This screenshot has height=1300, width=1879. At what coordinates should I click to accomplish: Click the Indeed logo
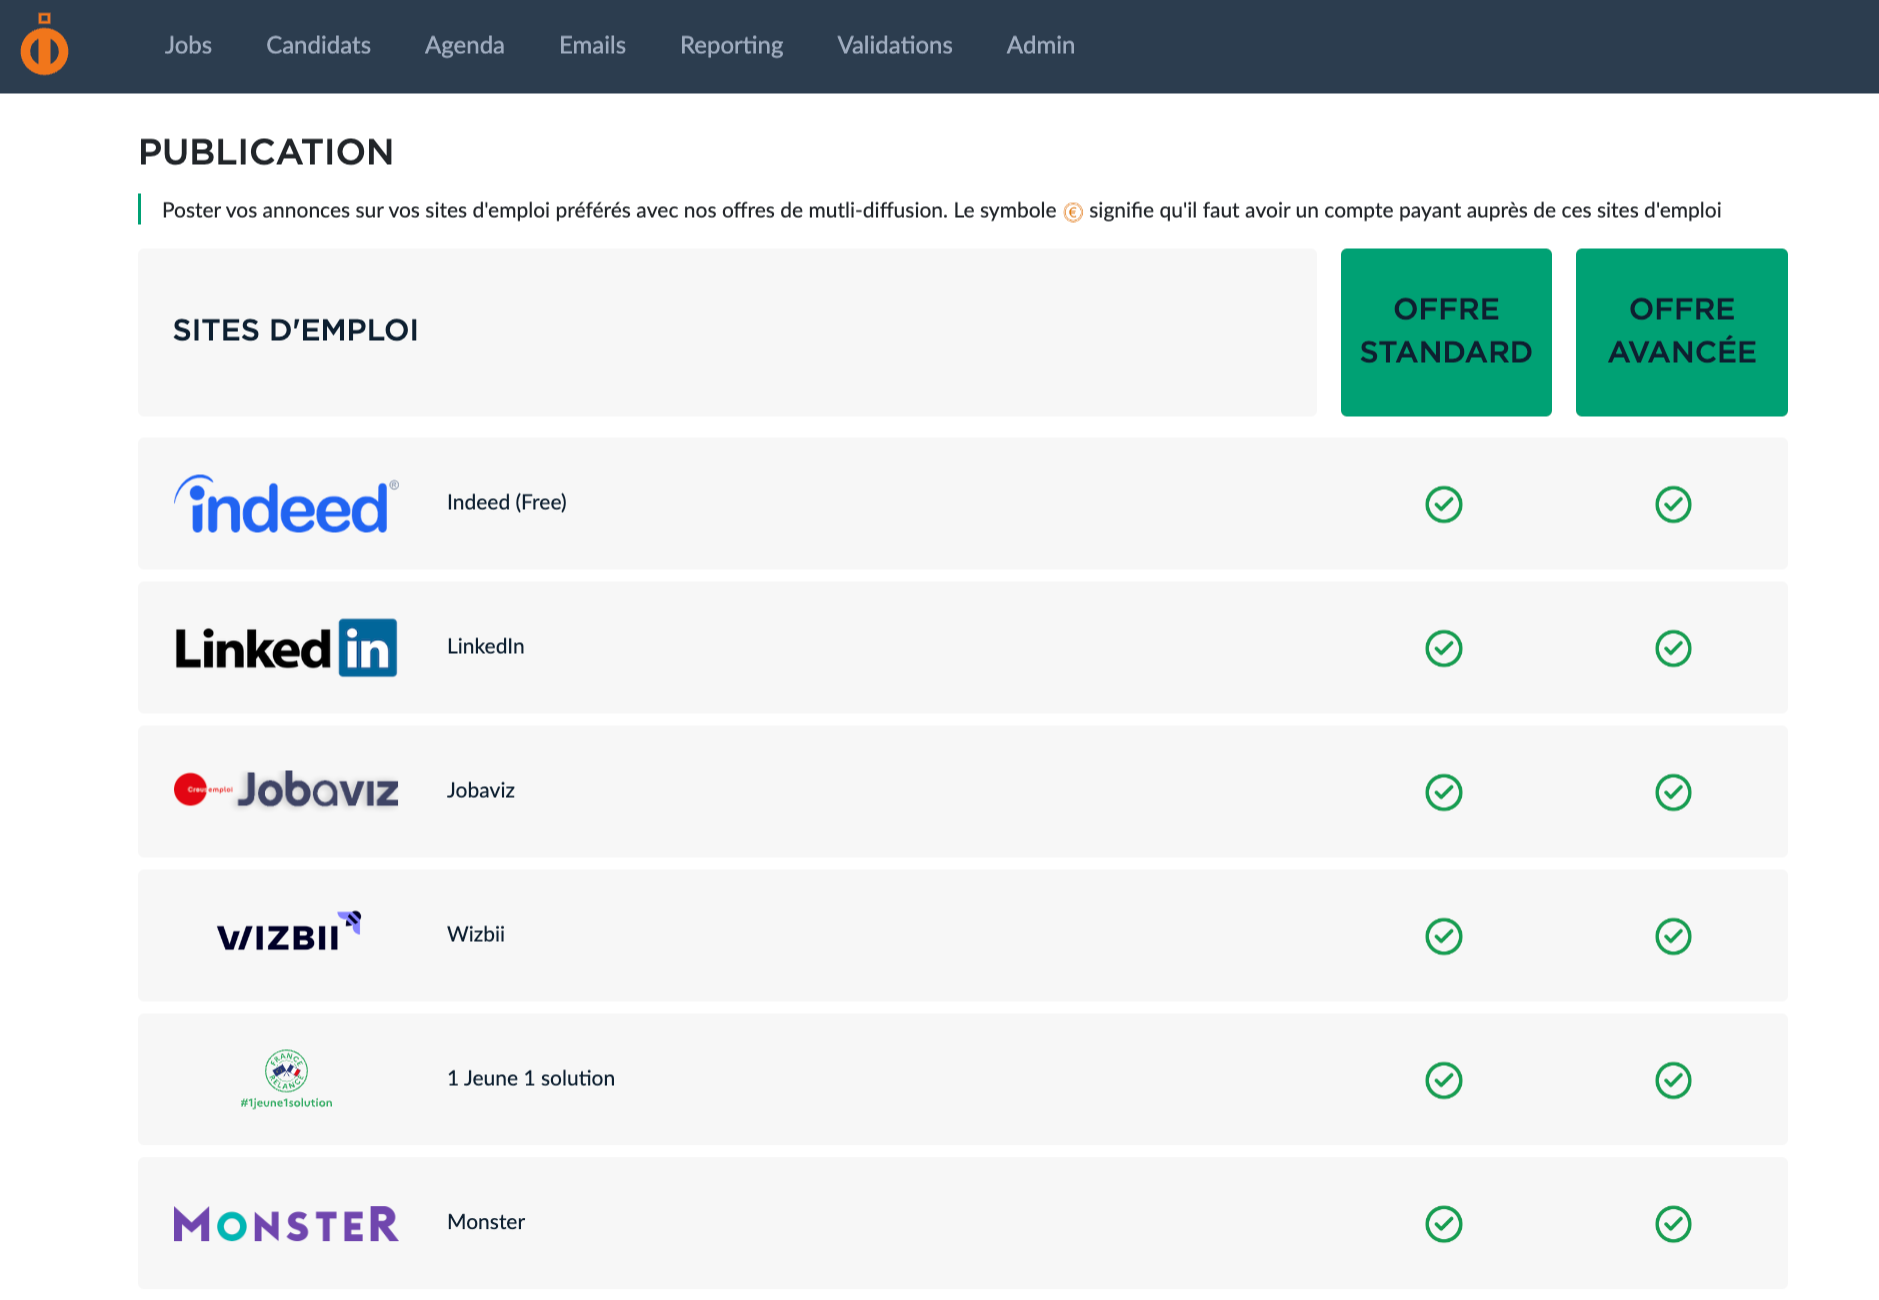(286, 504)
